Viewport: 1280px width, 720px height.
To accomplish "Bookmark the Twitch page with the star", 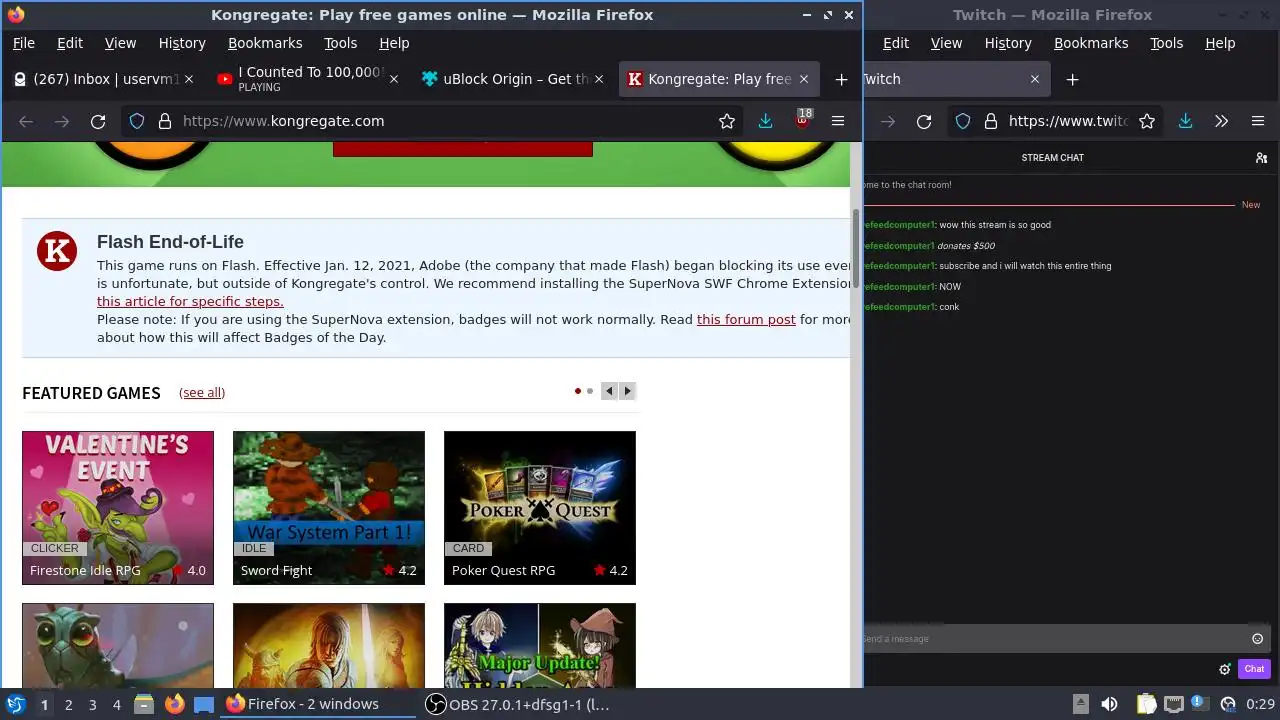I will click(x=1147, y=121).
